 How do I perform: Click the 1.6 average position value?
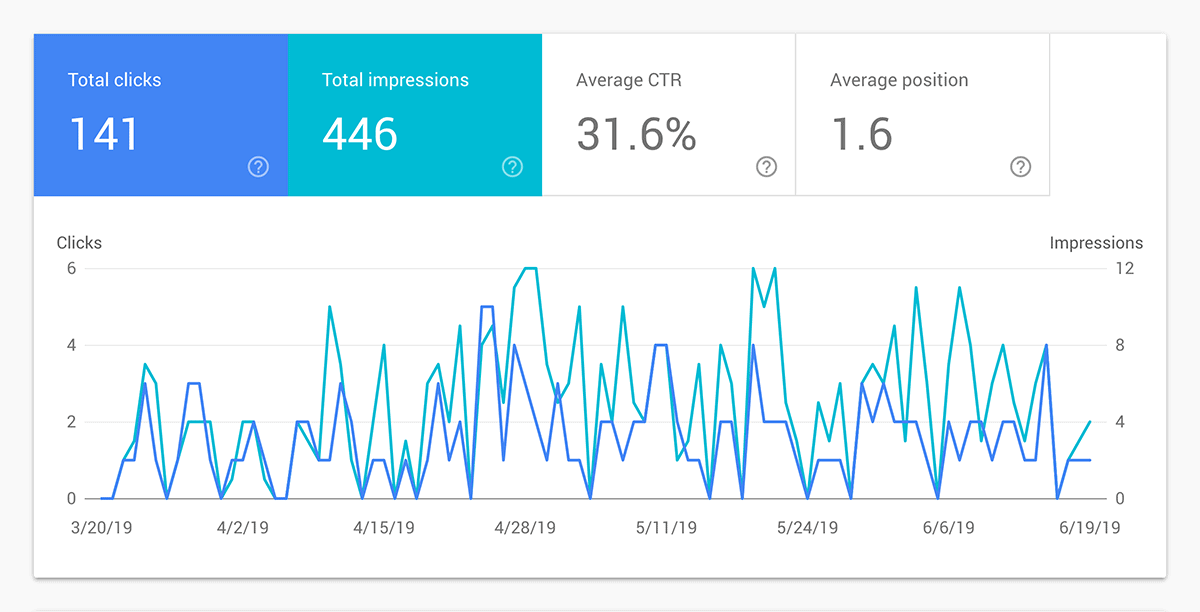[861, 134]
